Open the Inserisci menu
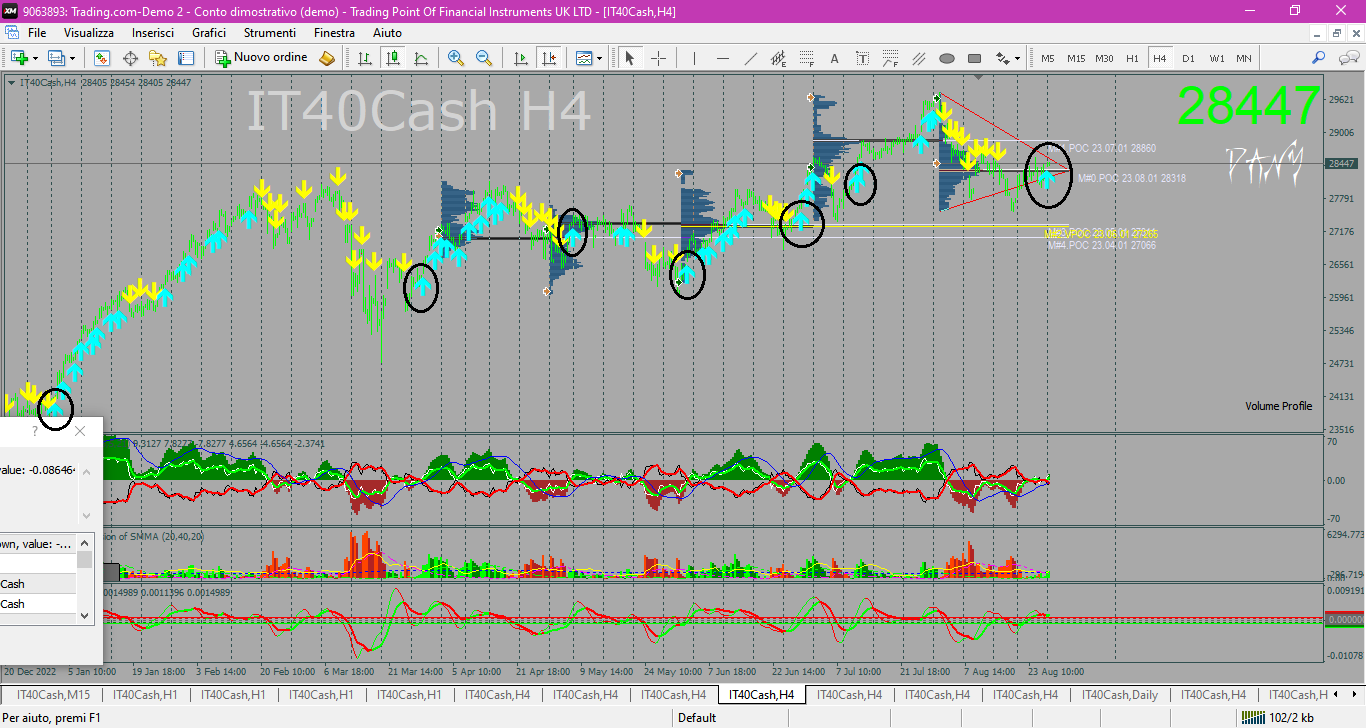1366x728 pixels. click(x=153, y=33)
